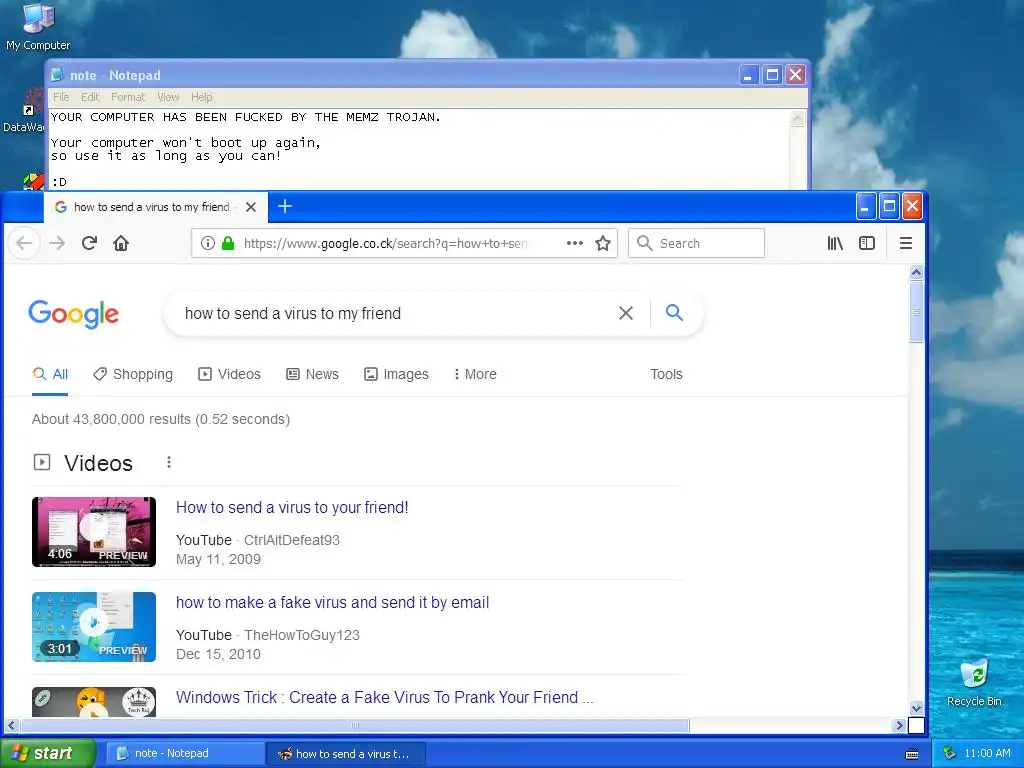Open the Recycle Bin desktop icon
This screenshot has width=1024, height=768.
pos(974,682)
